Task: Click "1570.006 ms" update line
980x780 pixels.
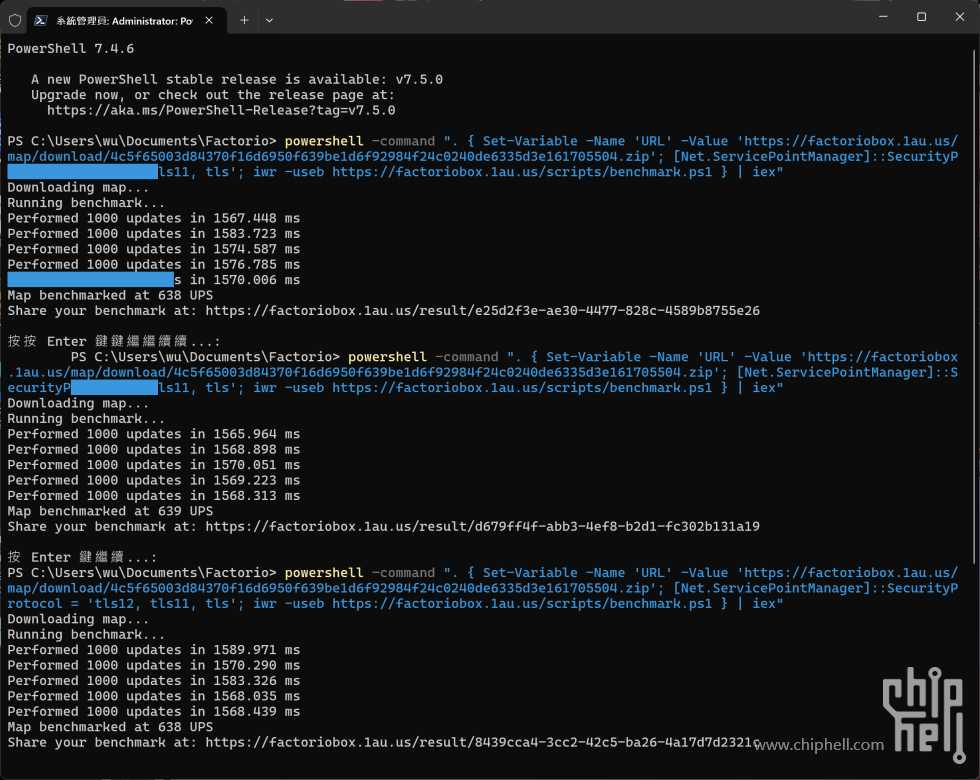Action: [x=154, y=280]
